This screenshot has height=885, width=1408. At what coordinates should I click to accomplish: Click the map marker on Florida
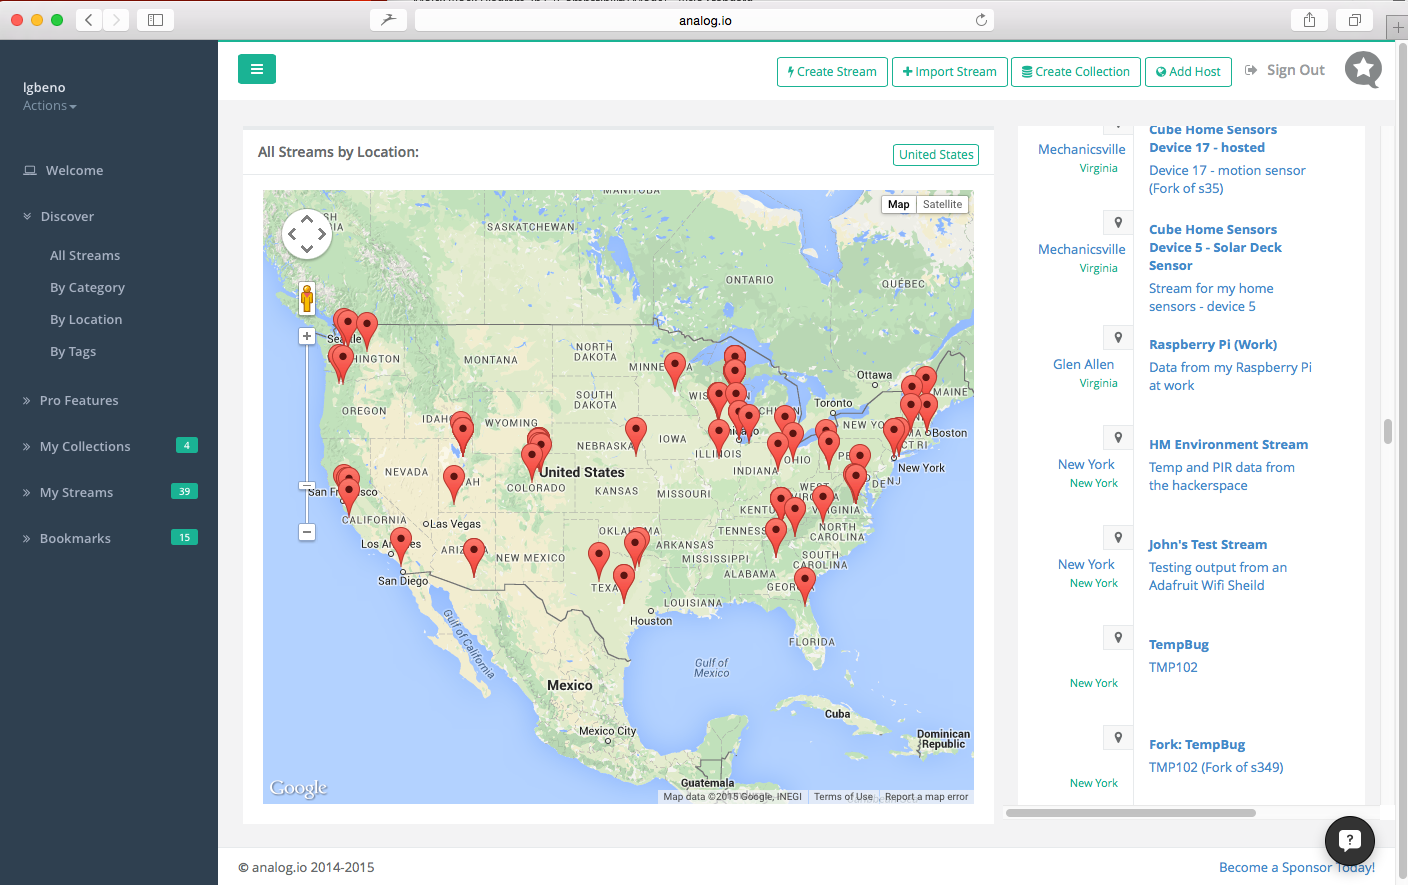[x=805, y=586]
